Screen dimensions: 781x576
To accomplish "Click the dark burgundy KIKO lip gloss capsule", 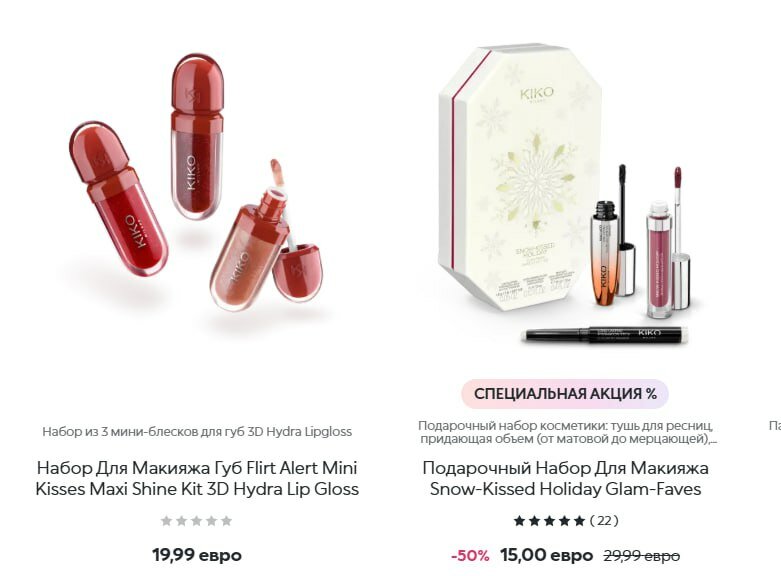I will coord(198,136).
